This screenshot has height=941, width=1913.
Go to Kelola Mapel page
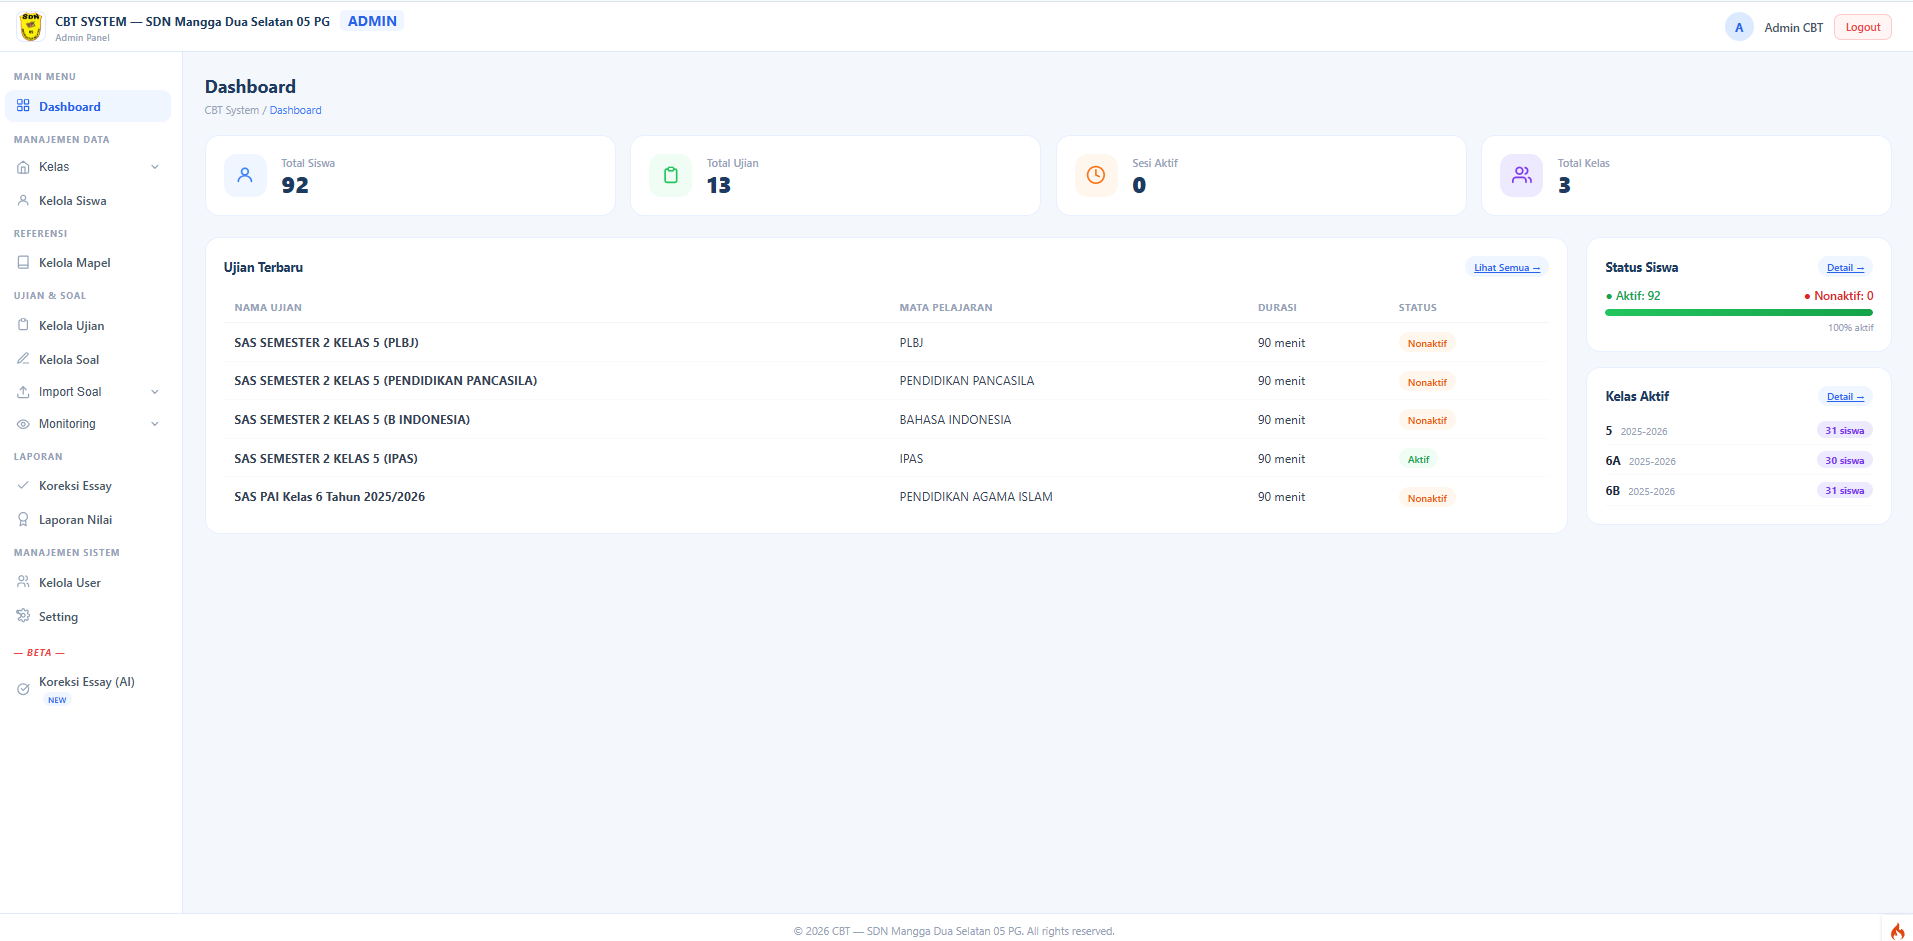(x=88, y=263)
